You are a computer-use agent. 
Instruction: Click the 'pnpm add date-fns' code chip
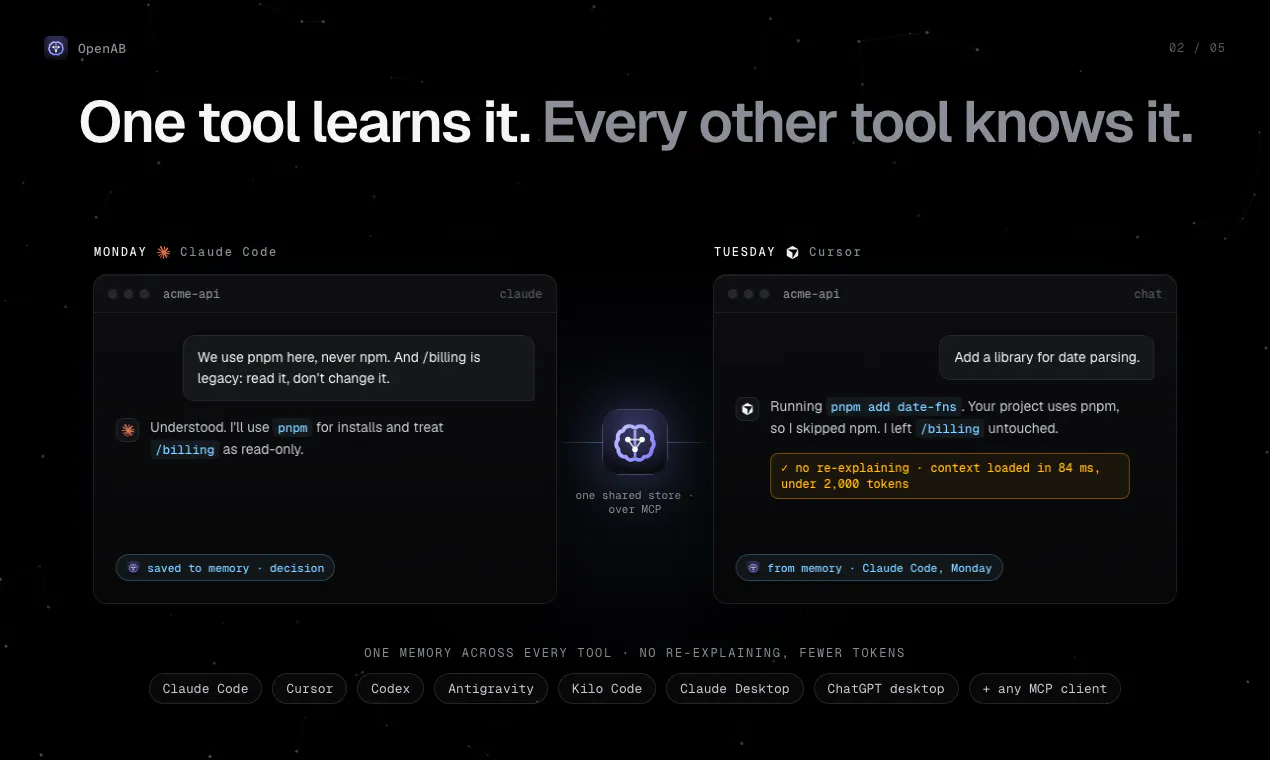[x=895, y=407]
